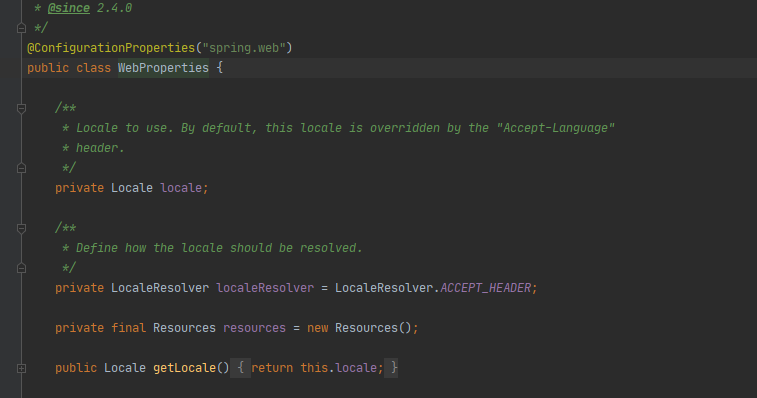This screenshot has width=757, height=398.
Task: Click the @ConfigurationProperties annotation
Action: pos(111,48)
